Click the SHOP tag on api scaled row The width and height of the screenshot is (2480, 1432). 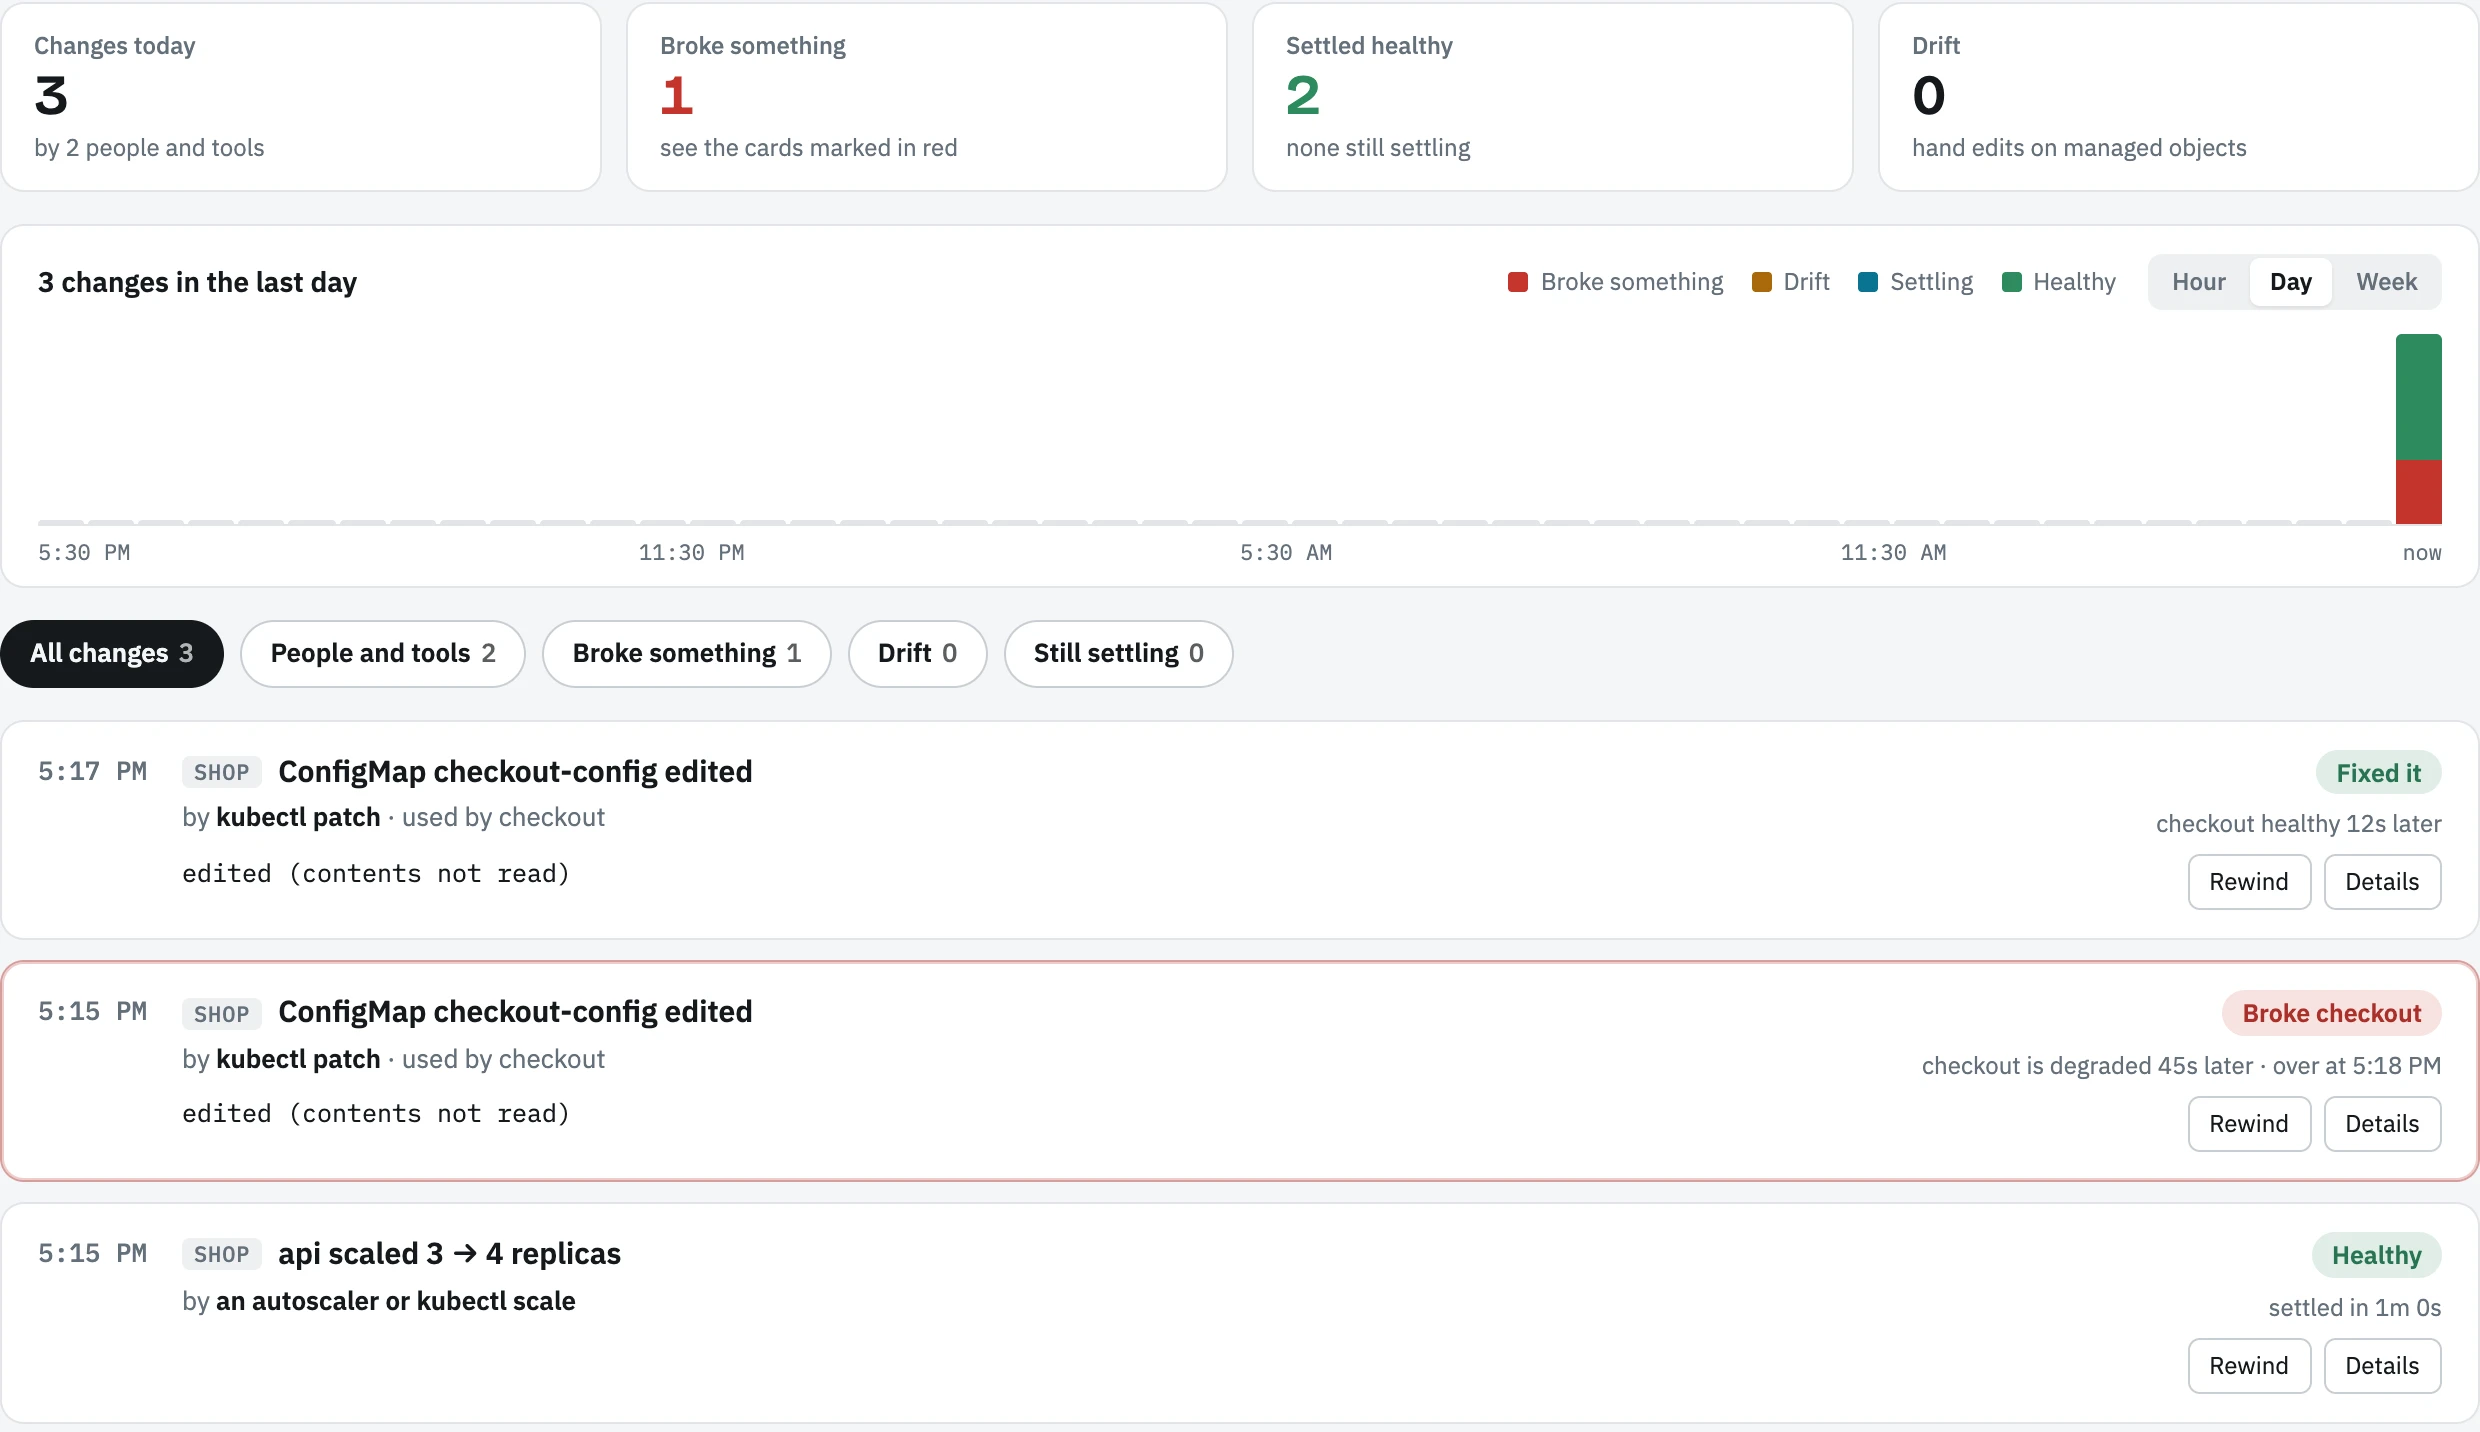click(221, 1254)
